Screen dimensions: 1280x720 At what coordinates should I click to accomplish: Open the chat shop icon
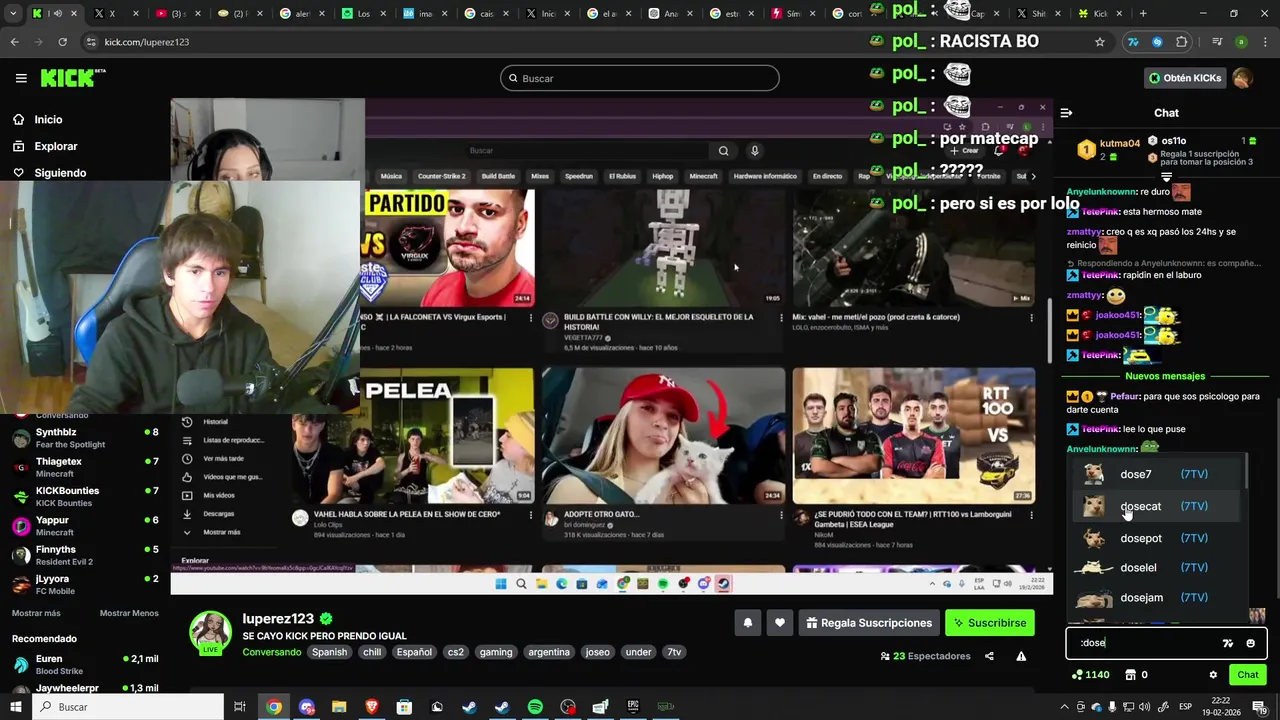pyautogui.click(x=1131, y=675)
